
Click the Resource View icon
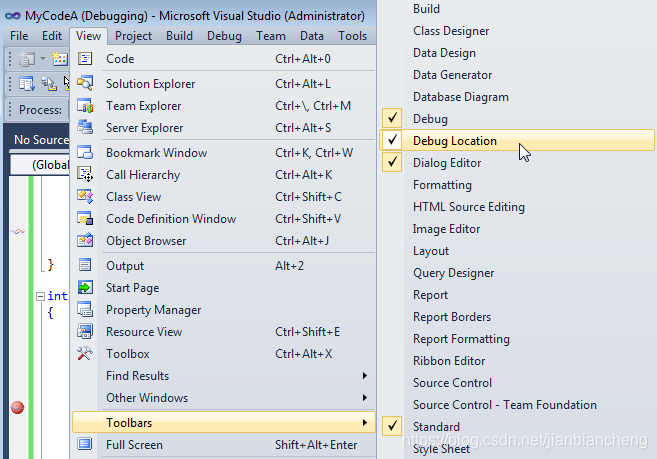(85, 332)
